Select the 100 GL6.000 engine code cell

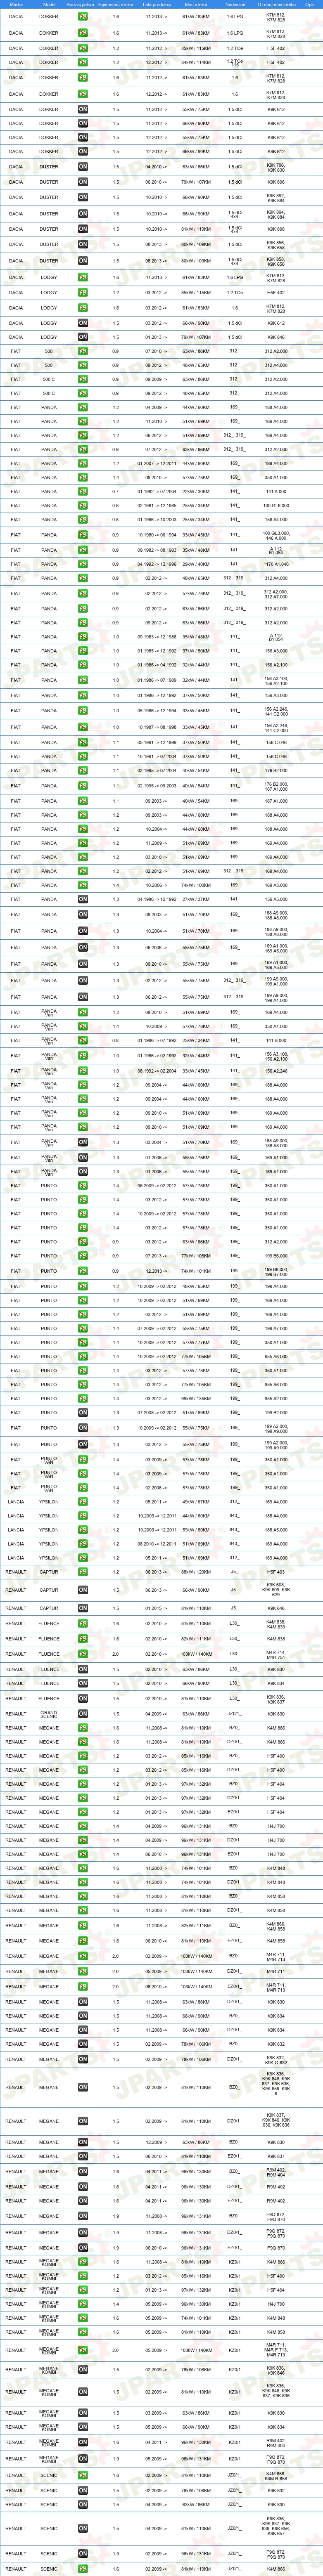(275, 505)
